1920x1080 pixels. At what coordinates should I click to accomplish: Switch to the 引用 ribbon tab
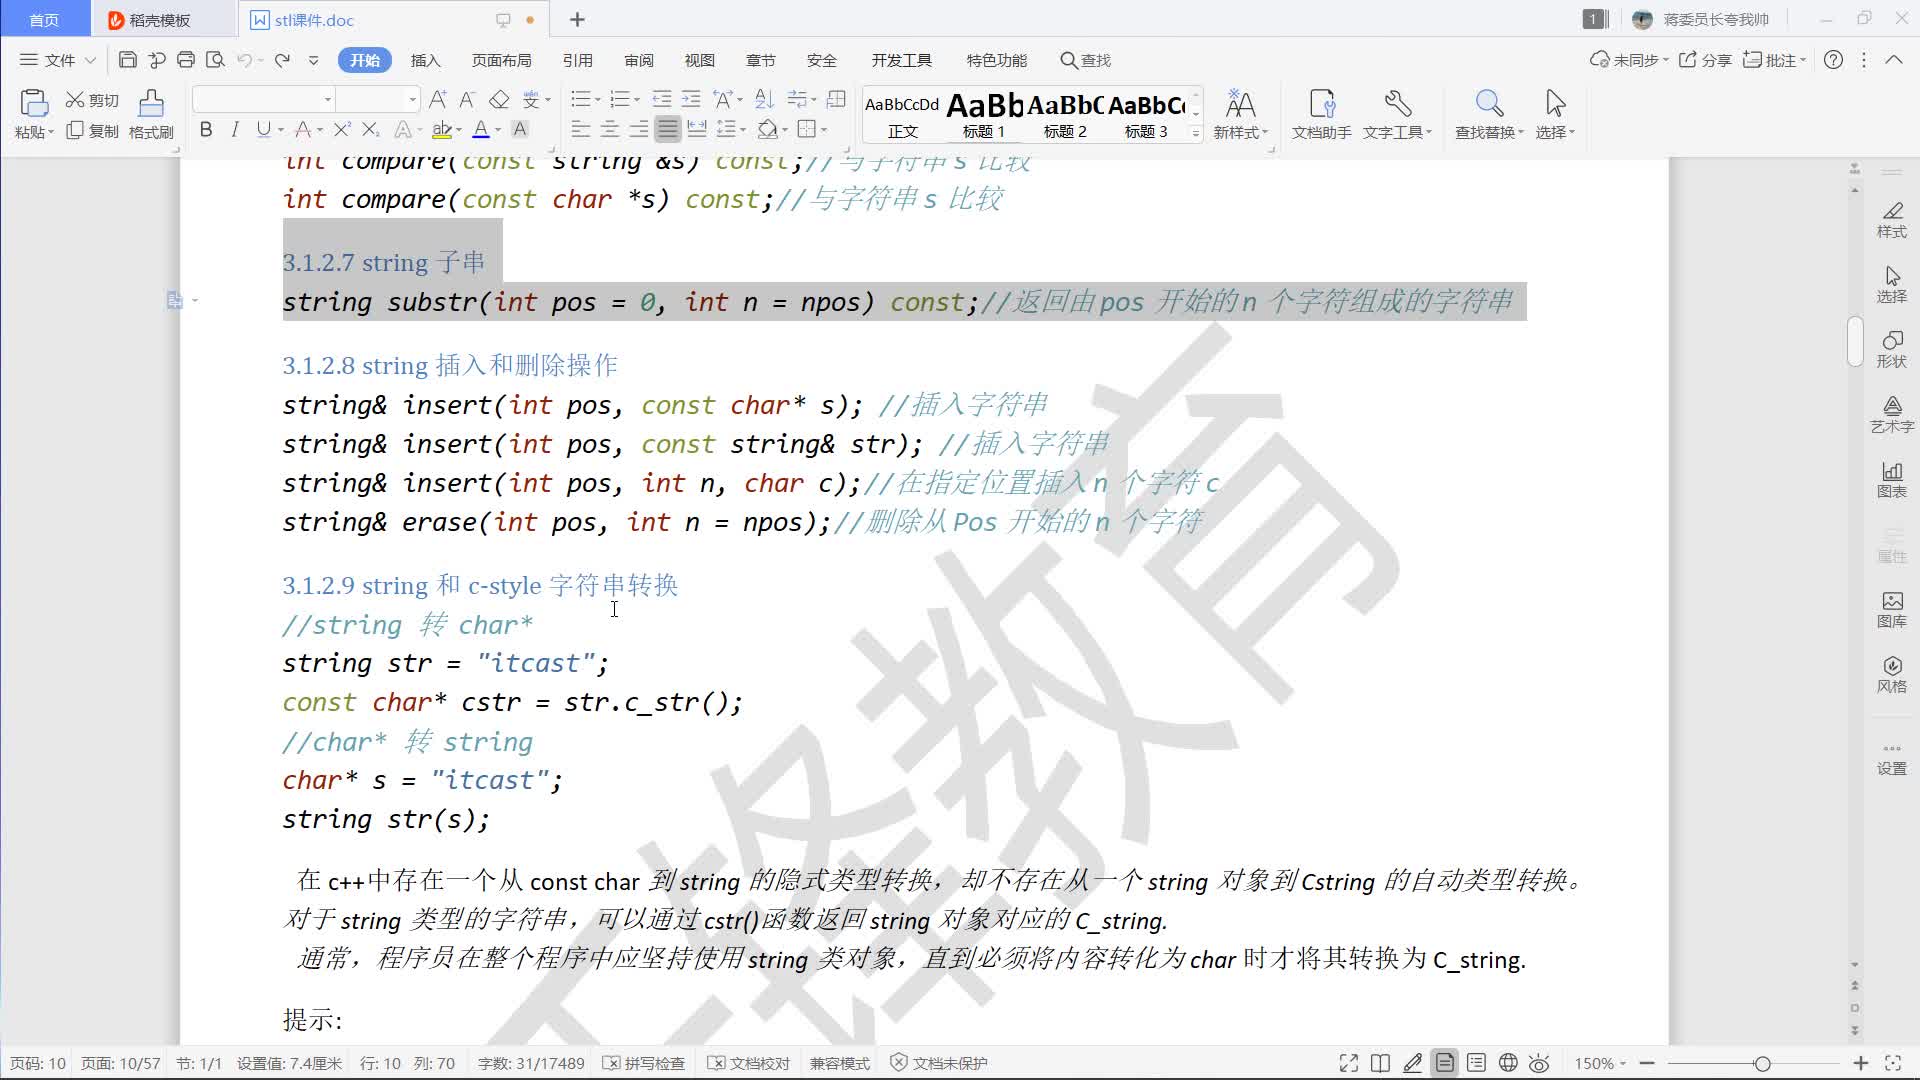(x=577, y=60)
